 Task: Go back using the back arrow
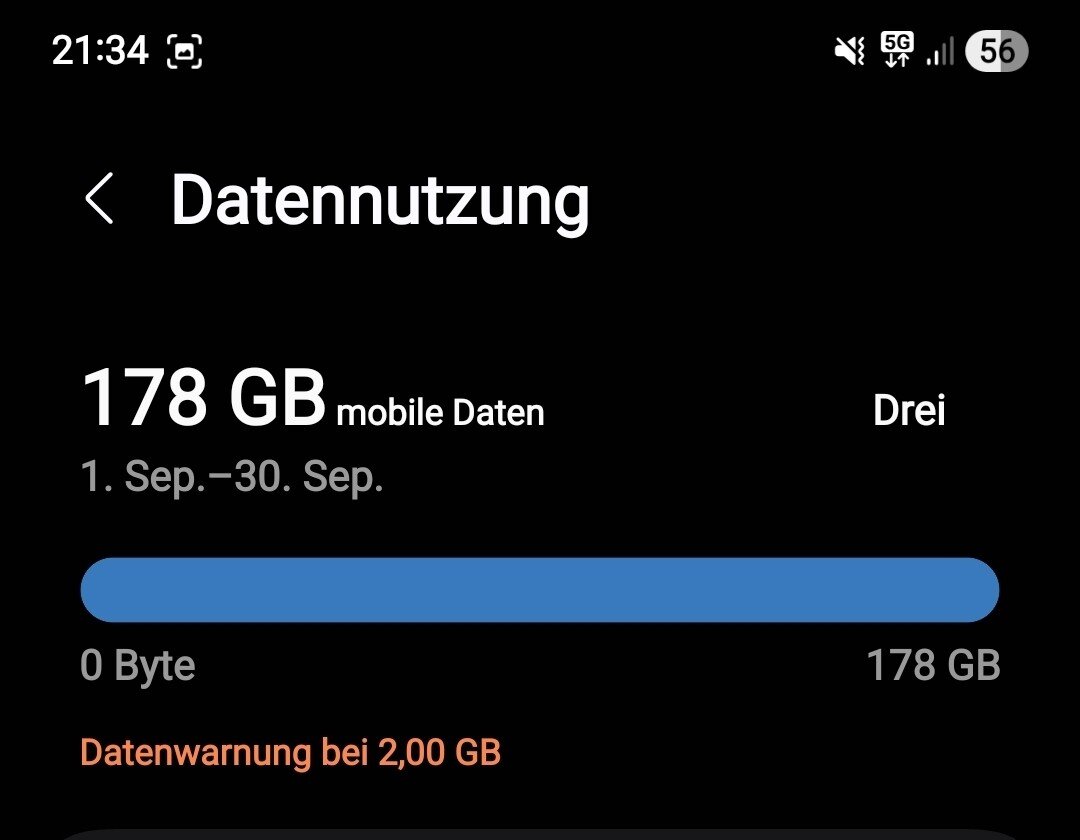(99, 198)
